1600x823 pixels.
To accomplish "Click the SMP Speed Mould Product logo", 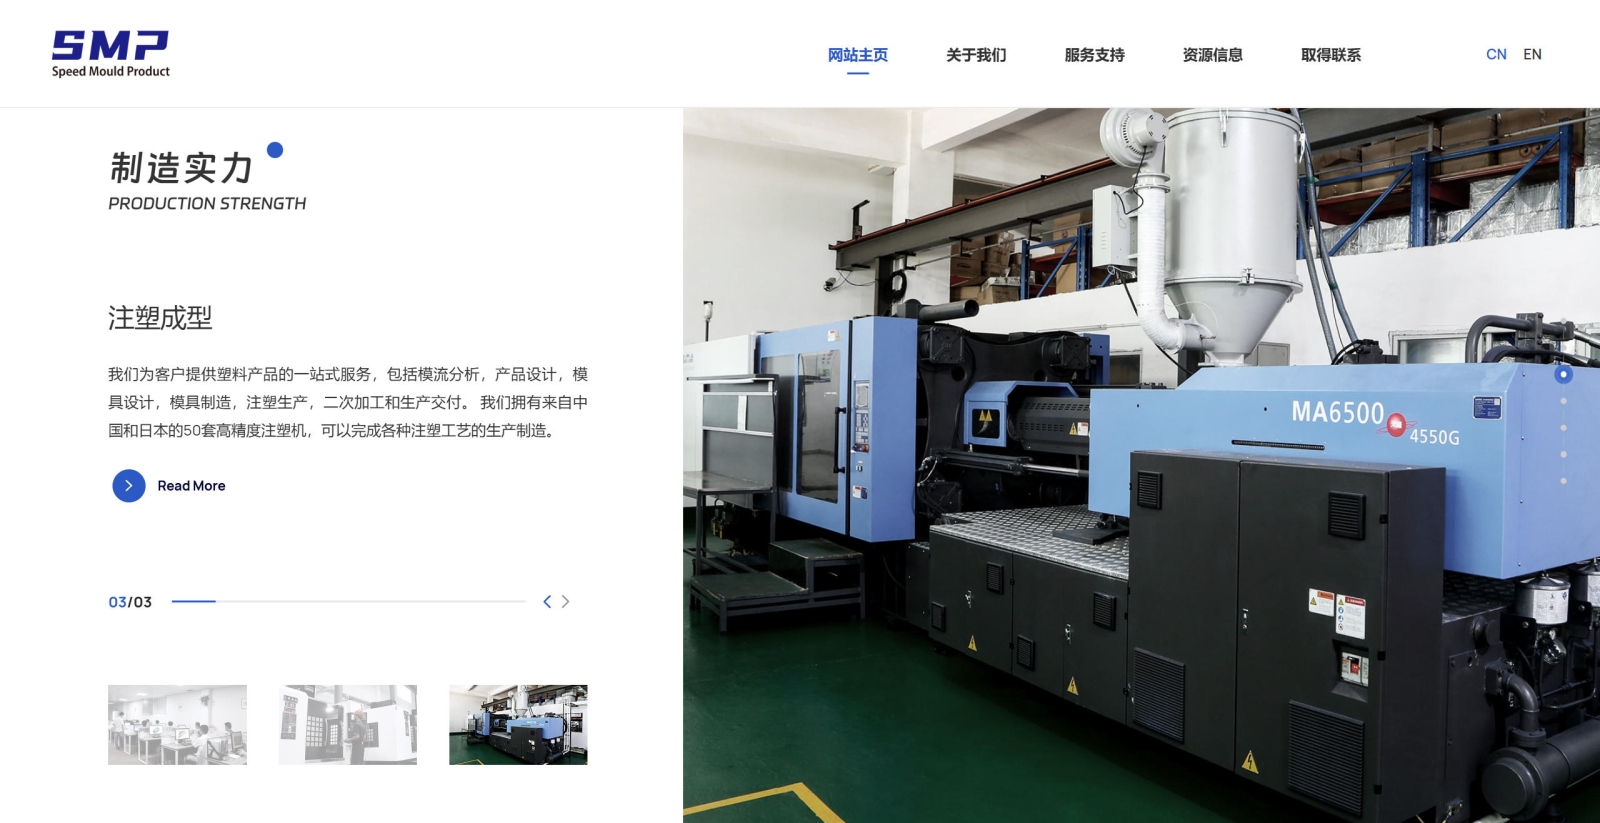I will click(110, 54).
